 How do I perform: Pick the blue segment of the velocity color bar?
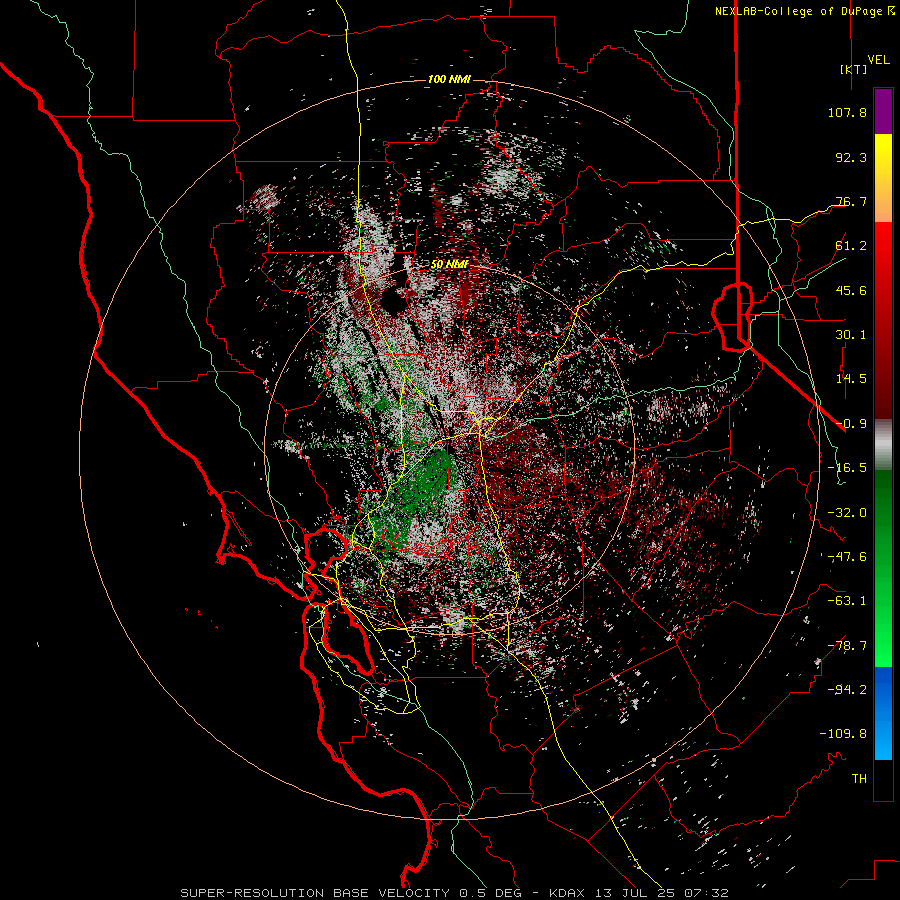point(883,713)
